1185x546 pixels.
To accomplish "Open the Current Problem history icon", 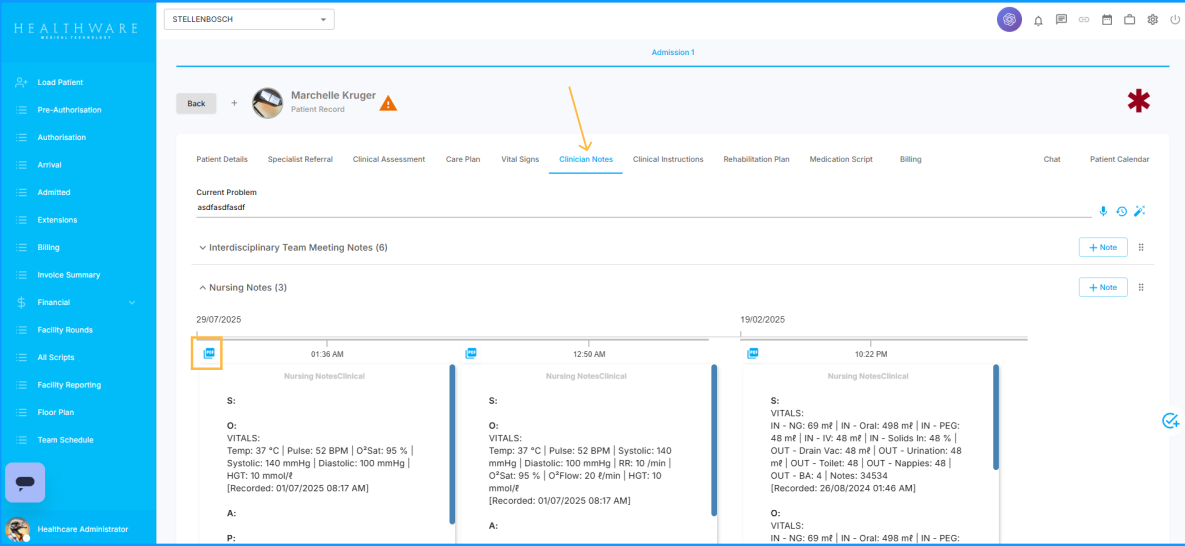I will pyautogui.click(x=1121, y=211).
